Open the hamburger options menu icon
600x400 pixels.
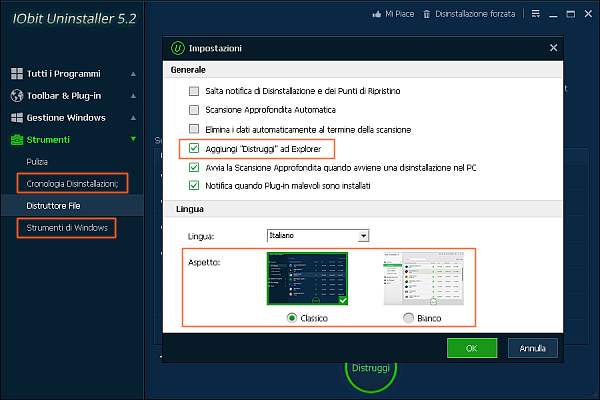[x=536, y=14]
